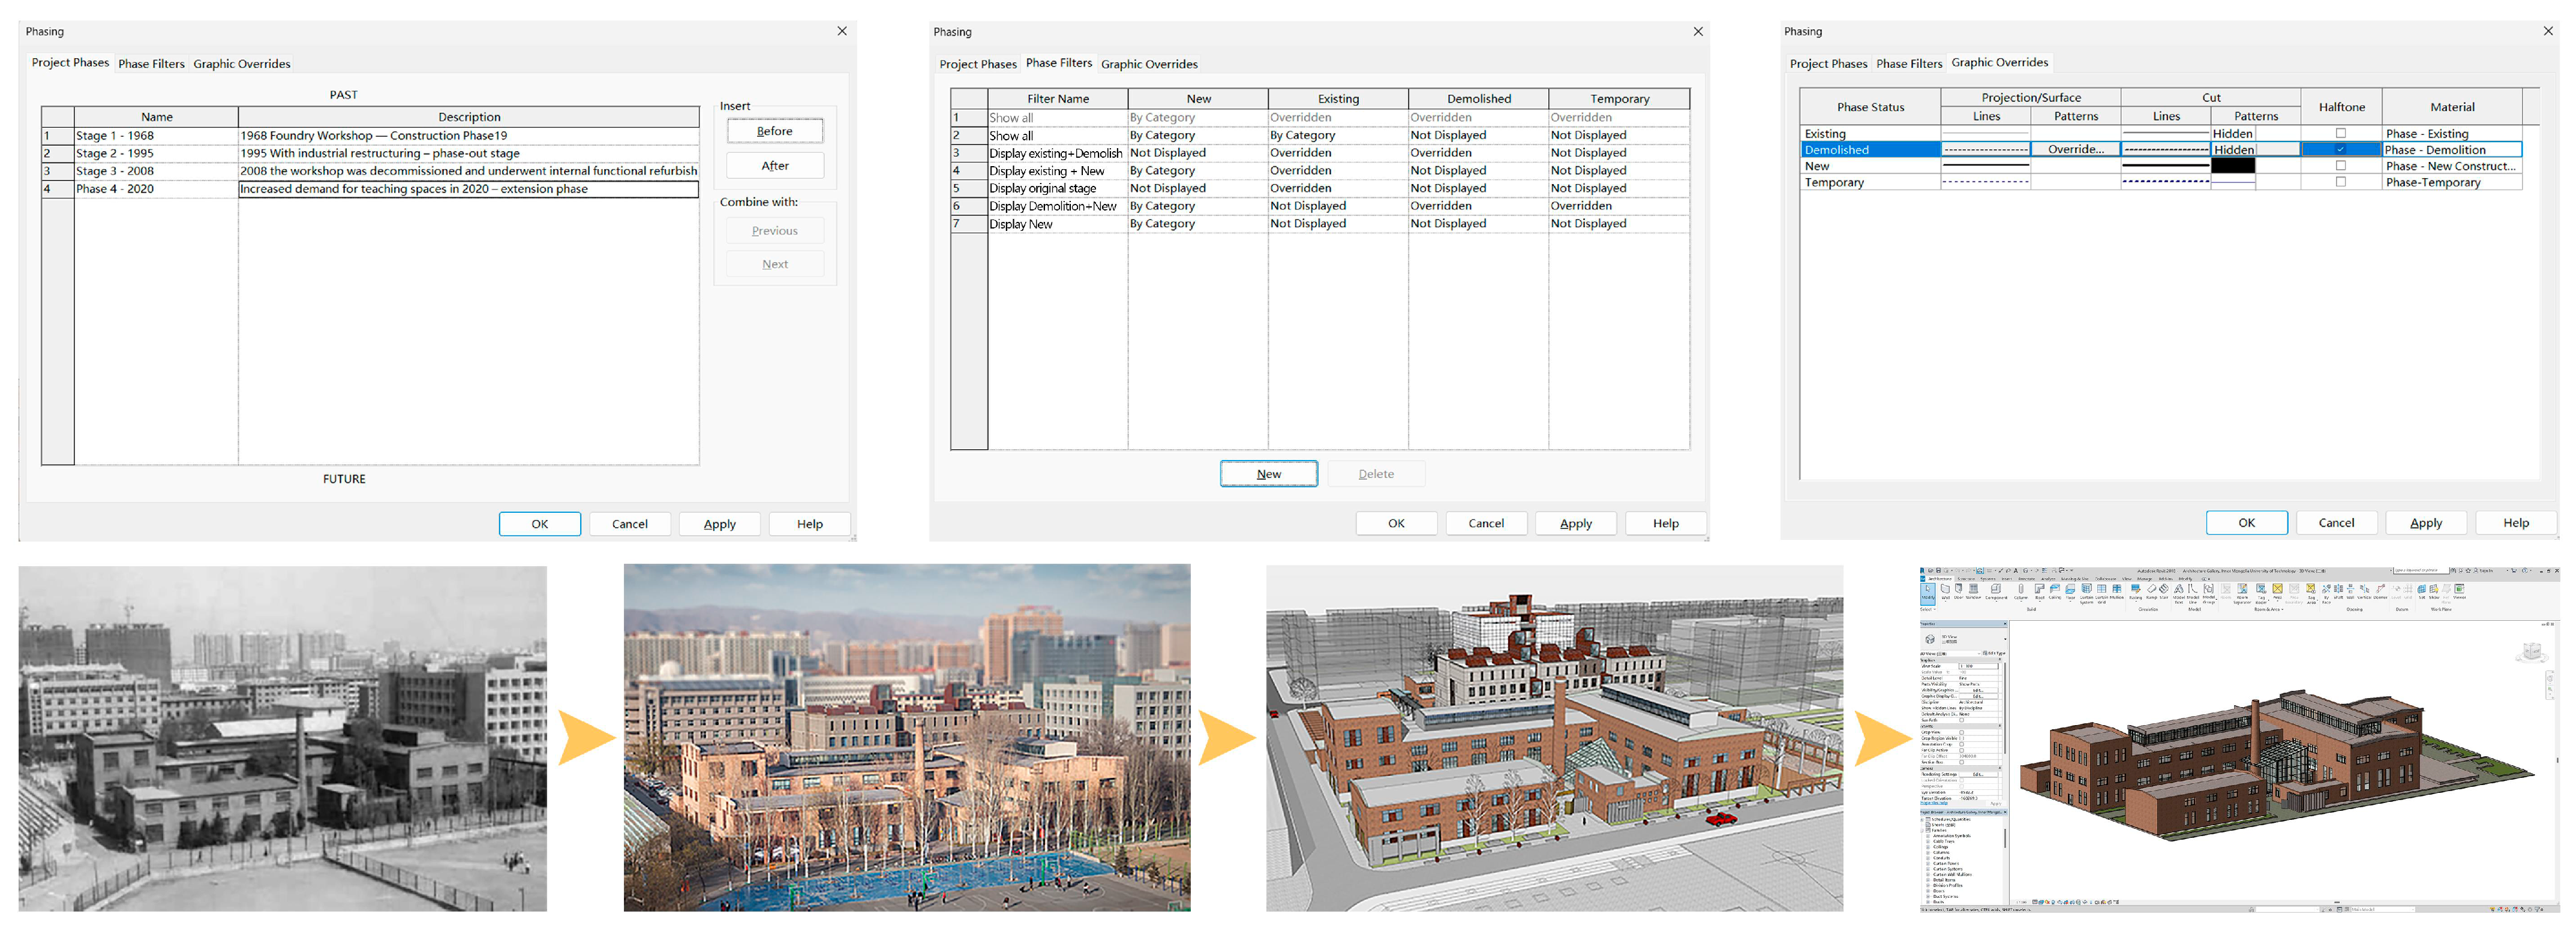Toggle Halftone checkbox for Temporary status
Image resolution: width=2576 pixels, height=932 pixels.
(x=2340, y=182)
